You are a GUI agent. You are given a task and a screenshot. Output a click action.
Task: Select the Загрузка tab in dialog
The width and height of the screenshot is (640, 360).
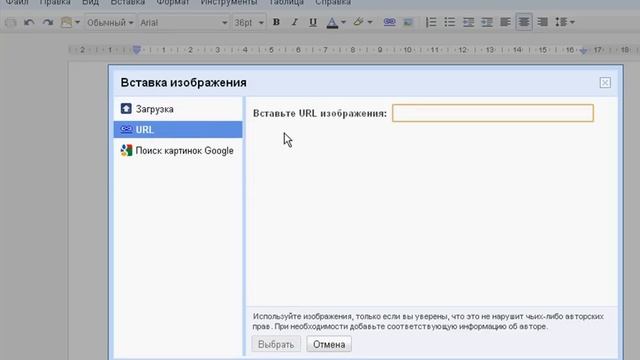178,109
